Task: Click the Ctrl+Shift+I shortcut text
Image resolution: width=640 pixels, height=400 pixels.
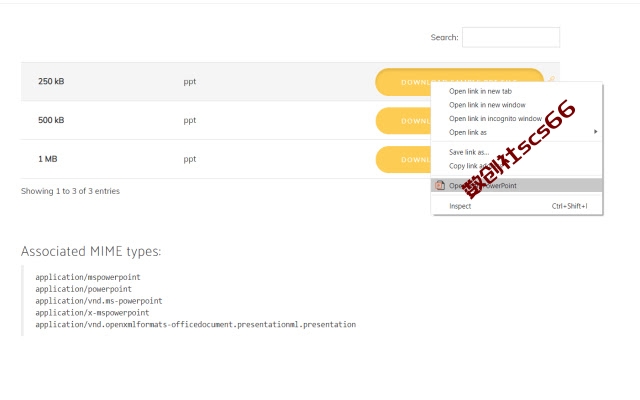Action: pyautogui.click(x=569, y=206)
